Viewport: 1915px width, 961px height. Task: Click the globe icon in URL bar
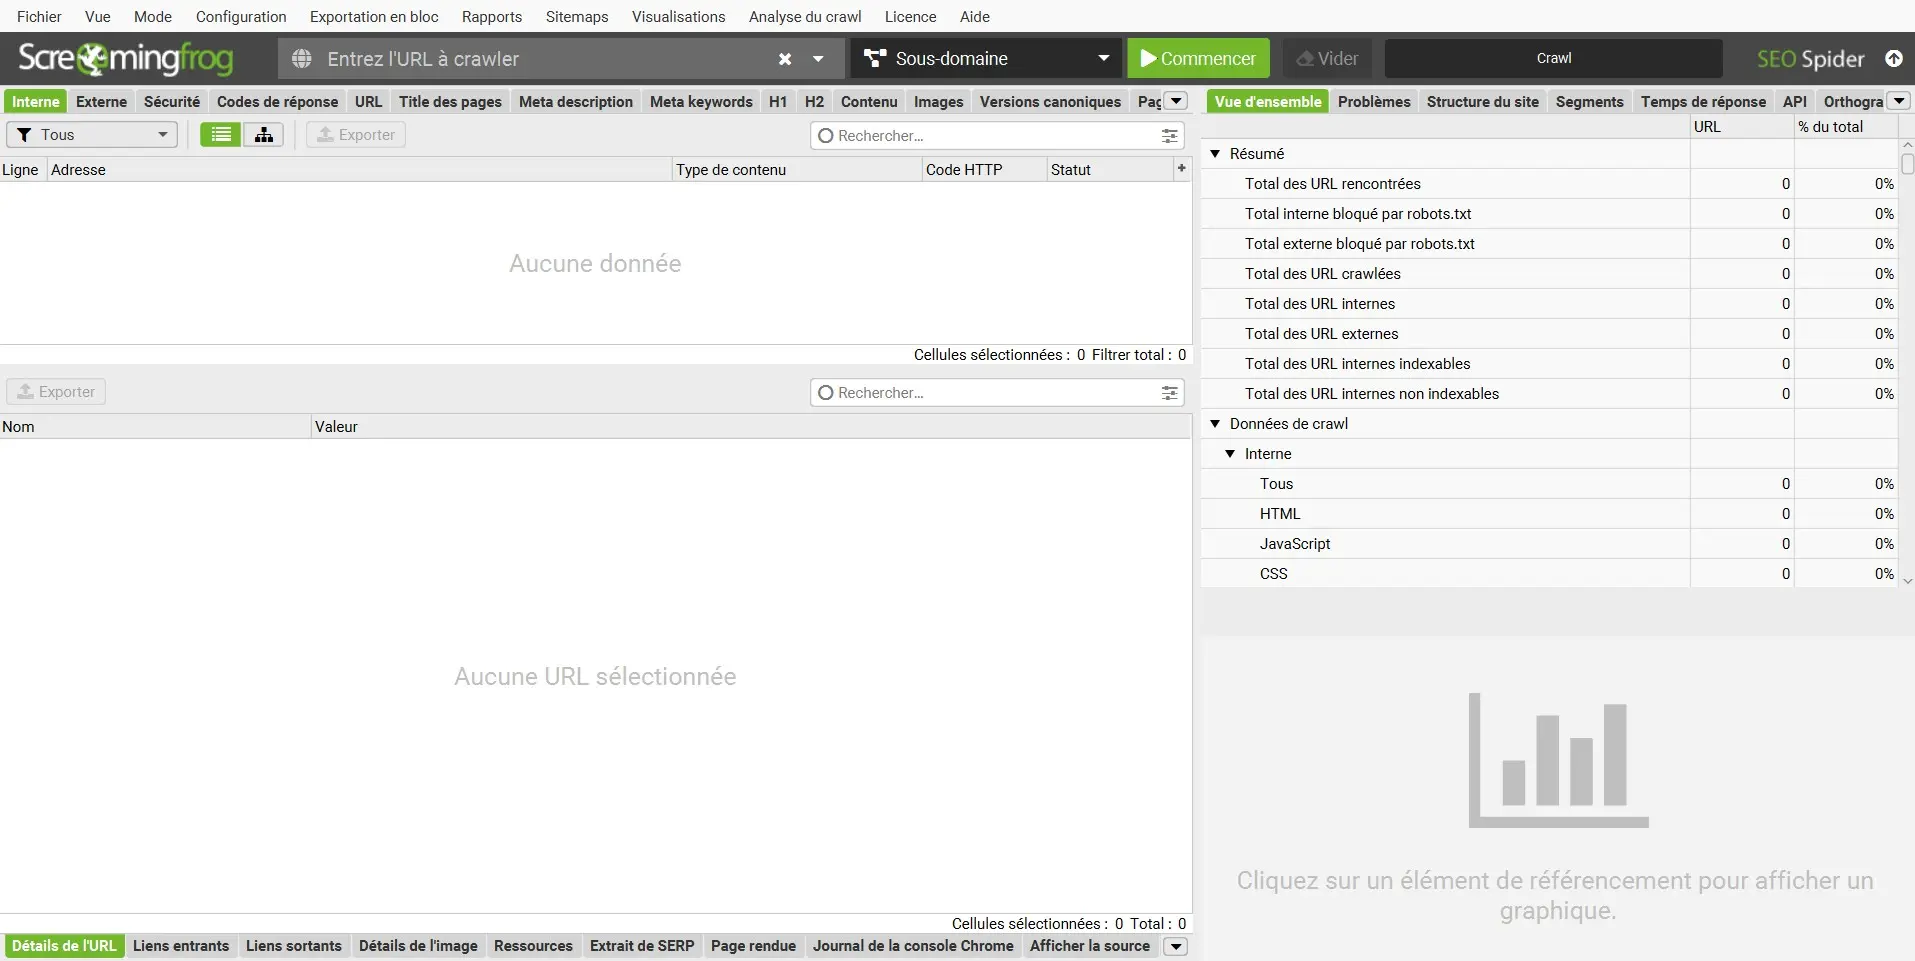point(301,59)
